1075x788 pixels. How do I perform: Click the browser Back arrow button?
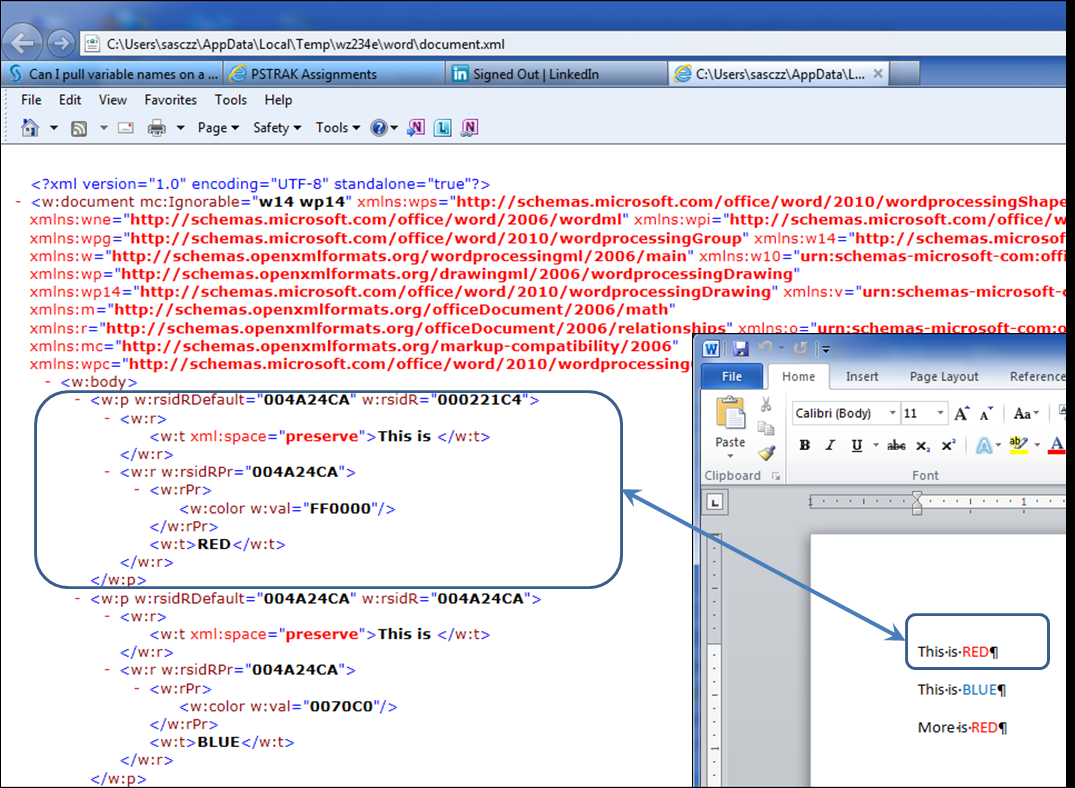click(x=23, y=43)
